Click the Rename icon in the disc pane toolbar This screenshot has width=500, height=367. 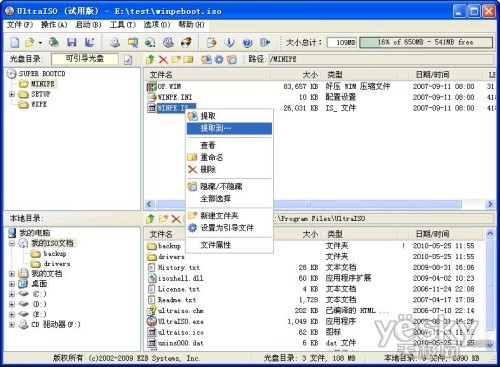(x=188, y=59)
